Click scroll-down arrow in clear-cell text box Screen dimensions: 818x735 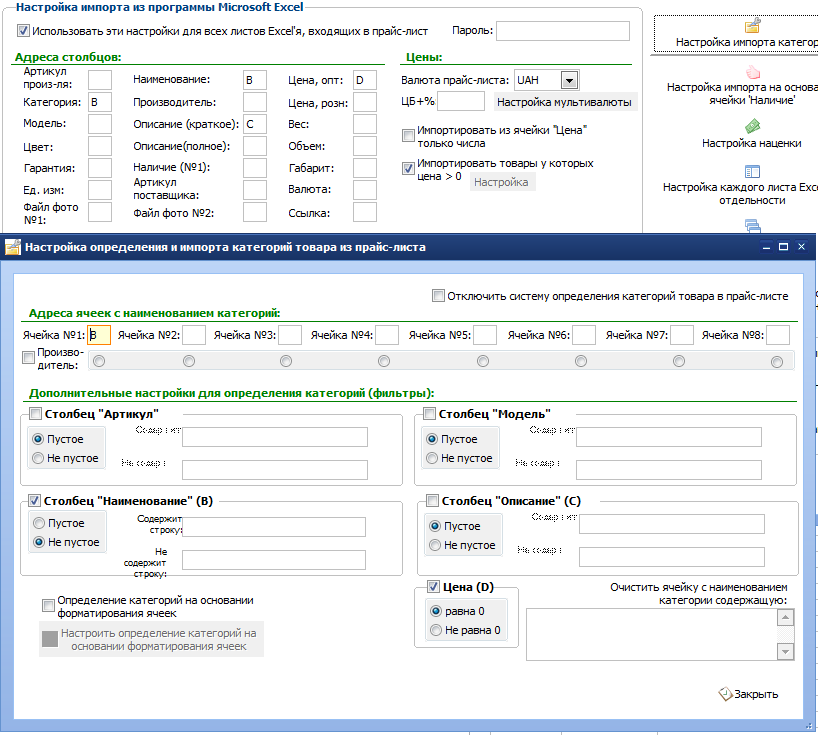click(786, 652)
